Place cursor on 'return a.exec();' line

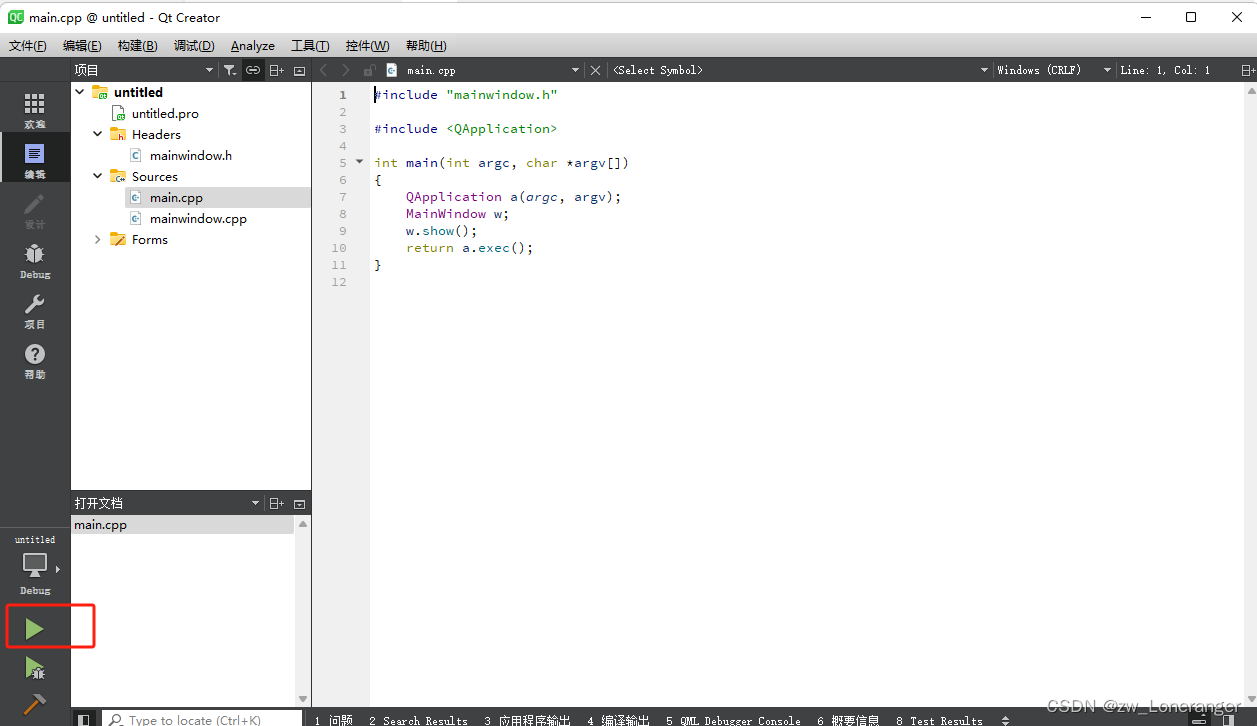pyautogui.click(x=470, y=247)
